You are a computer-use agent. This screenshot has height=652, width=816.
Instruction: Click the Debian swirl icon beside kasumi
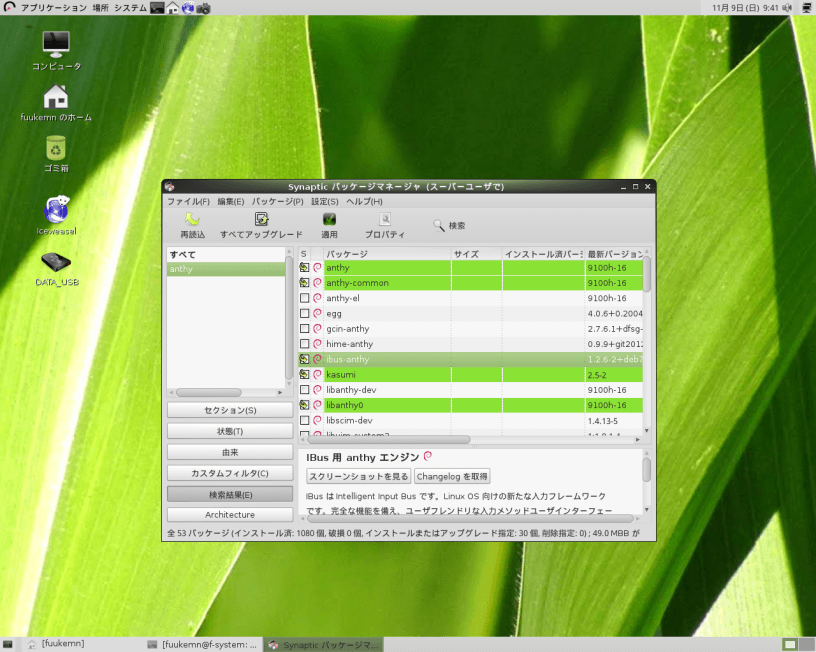[317, 375]
